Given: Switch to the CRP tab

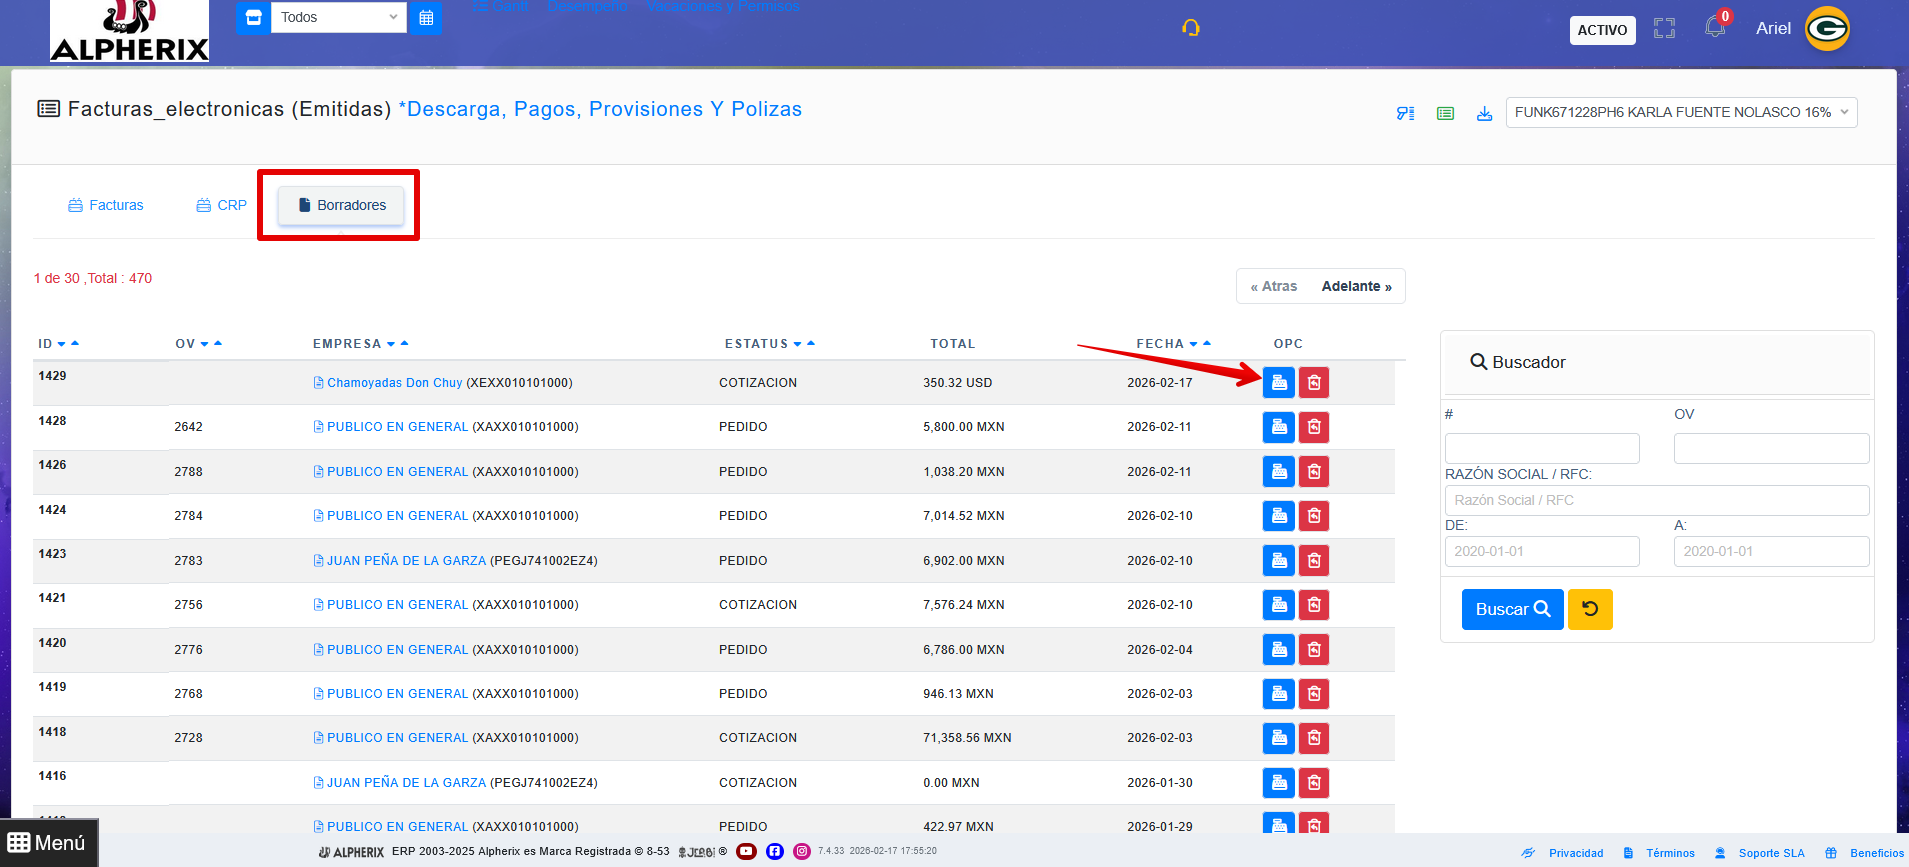Looking at the screenshot, I should click(x=222, y=205).
